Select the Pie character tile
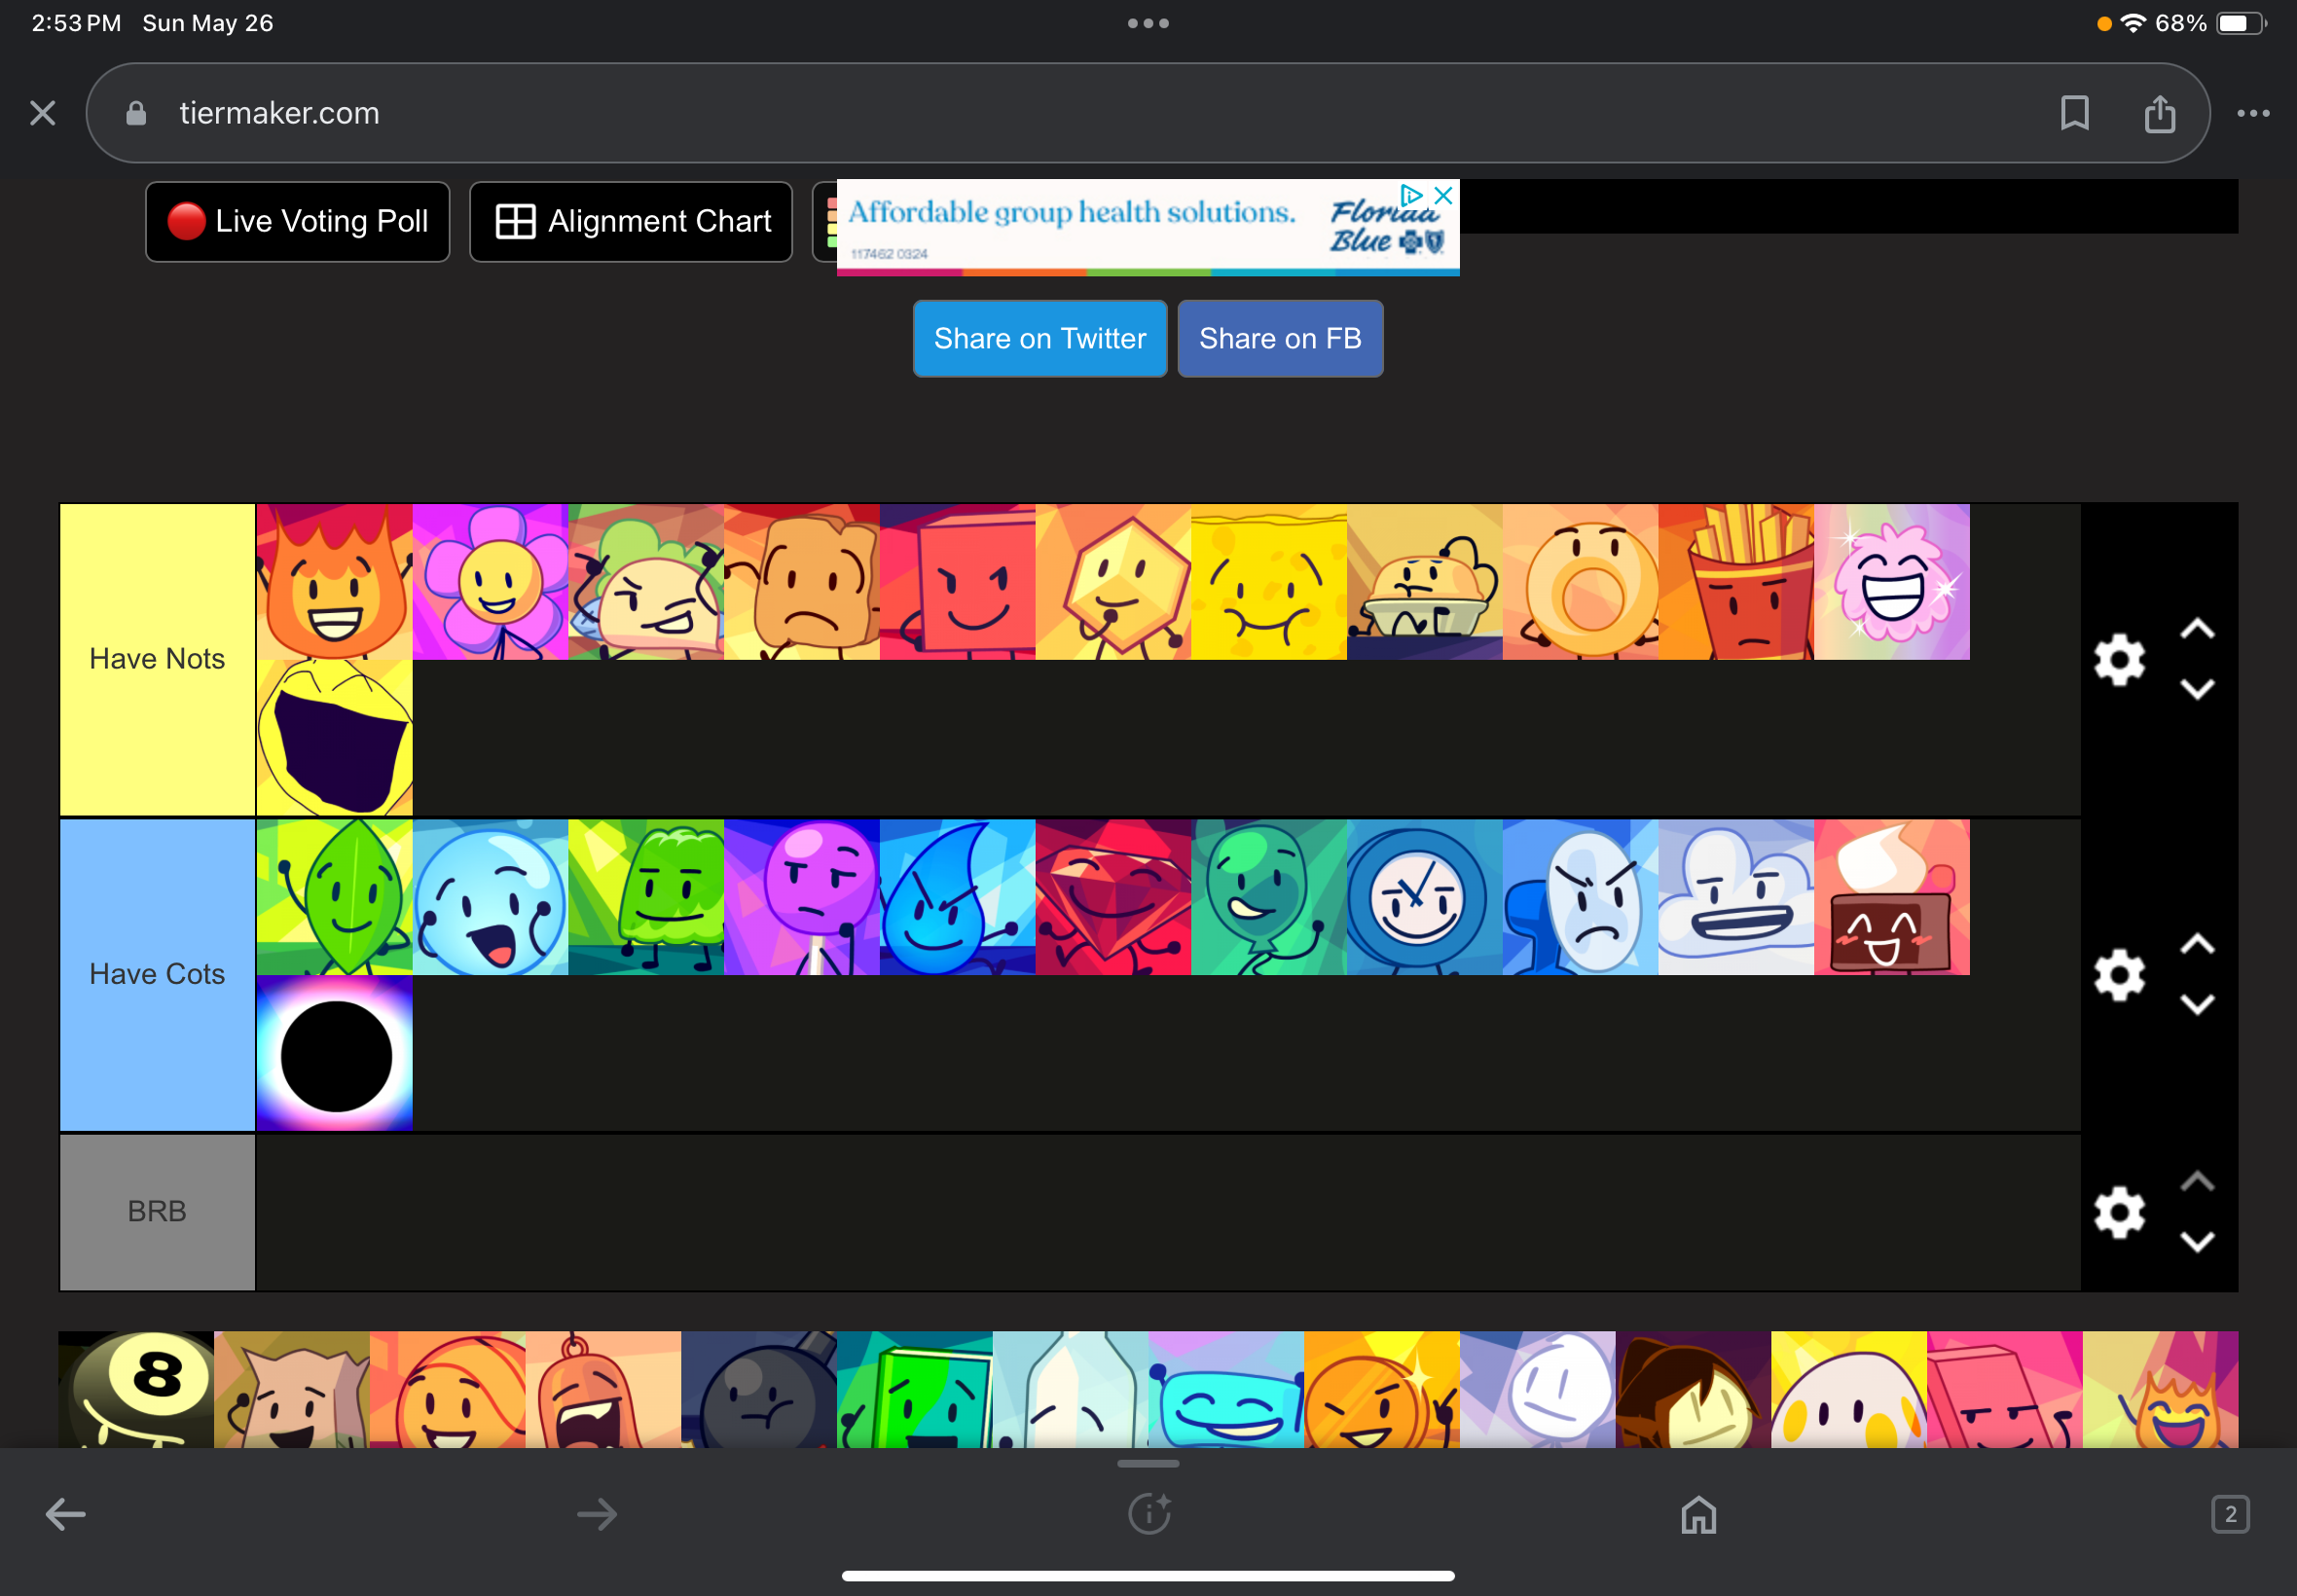Viewport: 2297px width, 1596px height. 1424,582
